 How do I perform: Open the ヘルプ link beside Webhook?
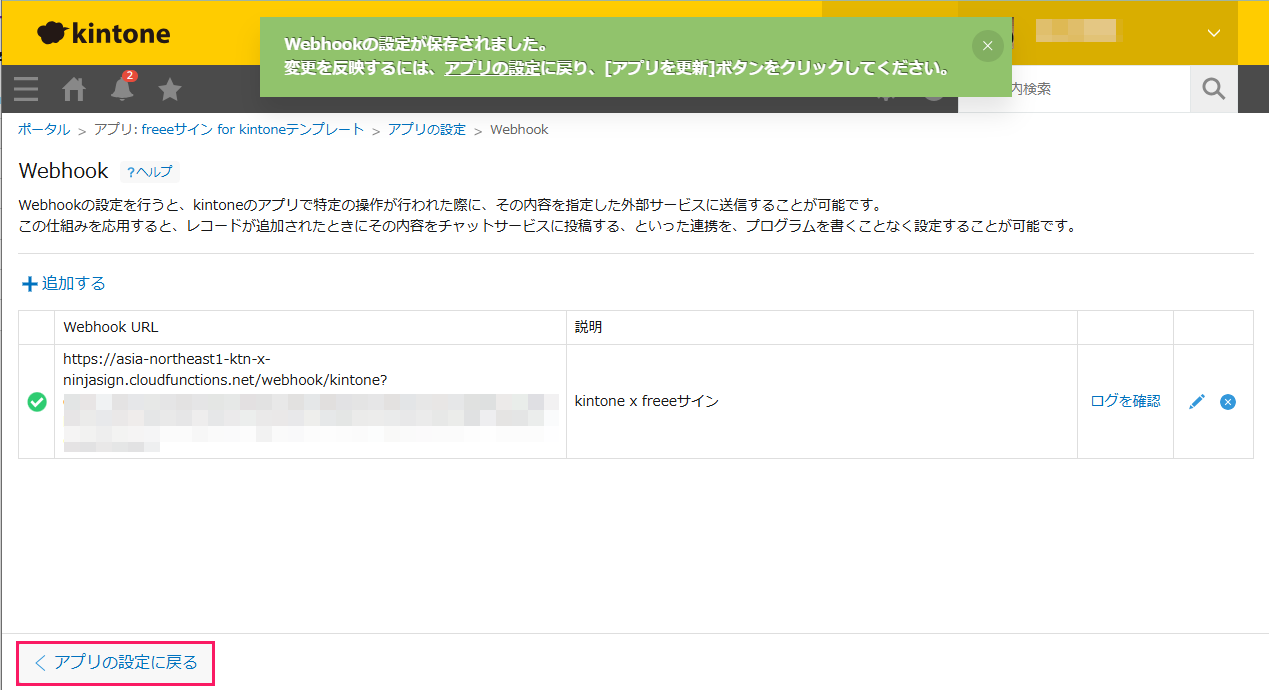(x=150, y=172)
